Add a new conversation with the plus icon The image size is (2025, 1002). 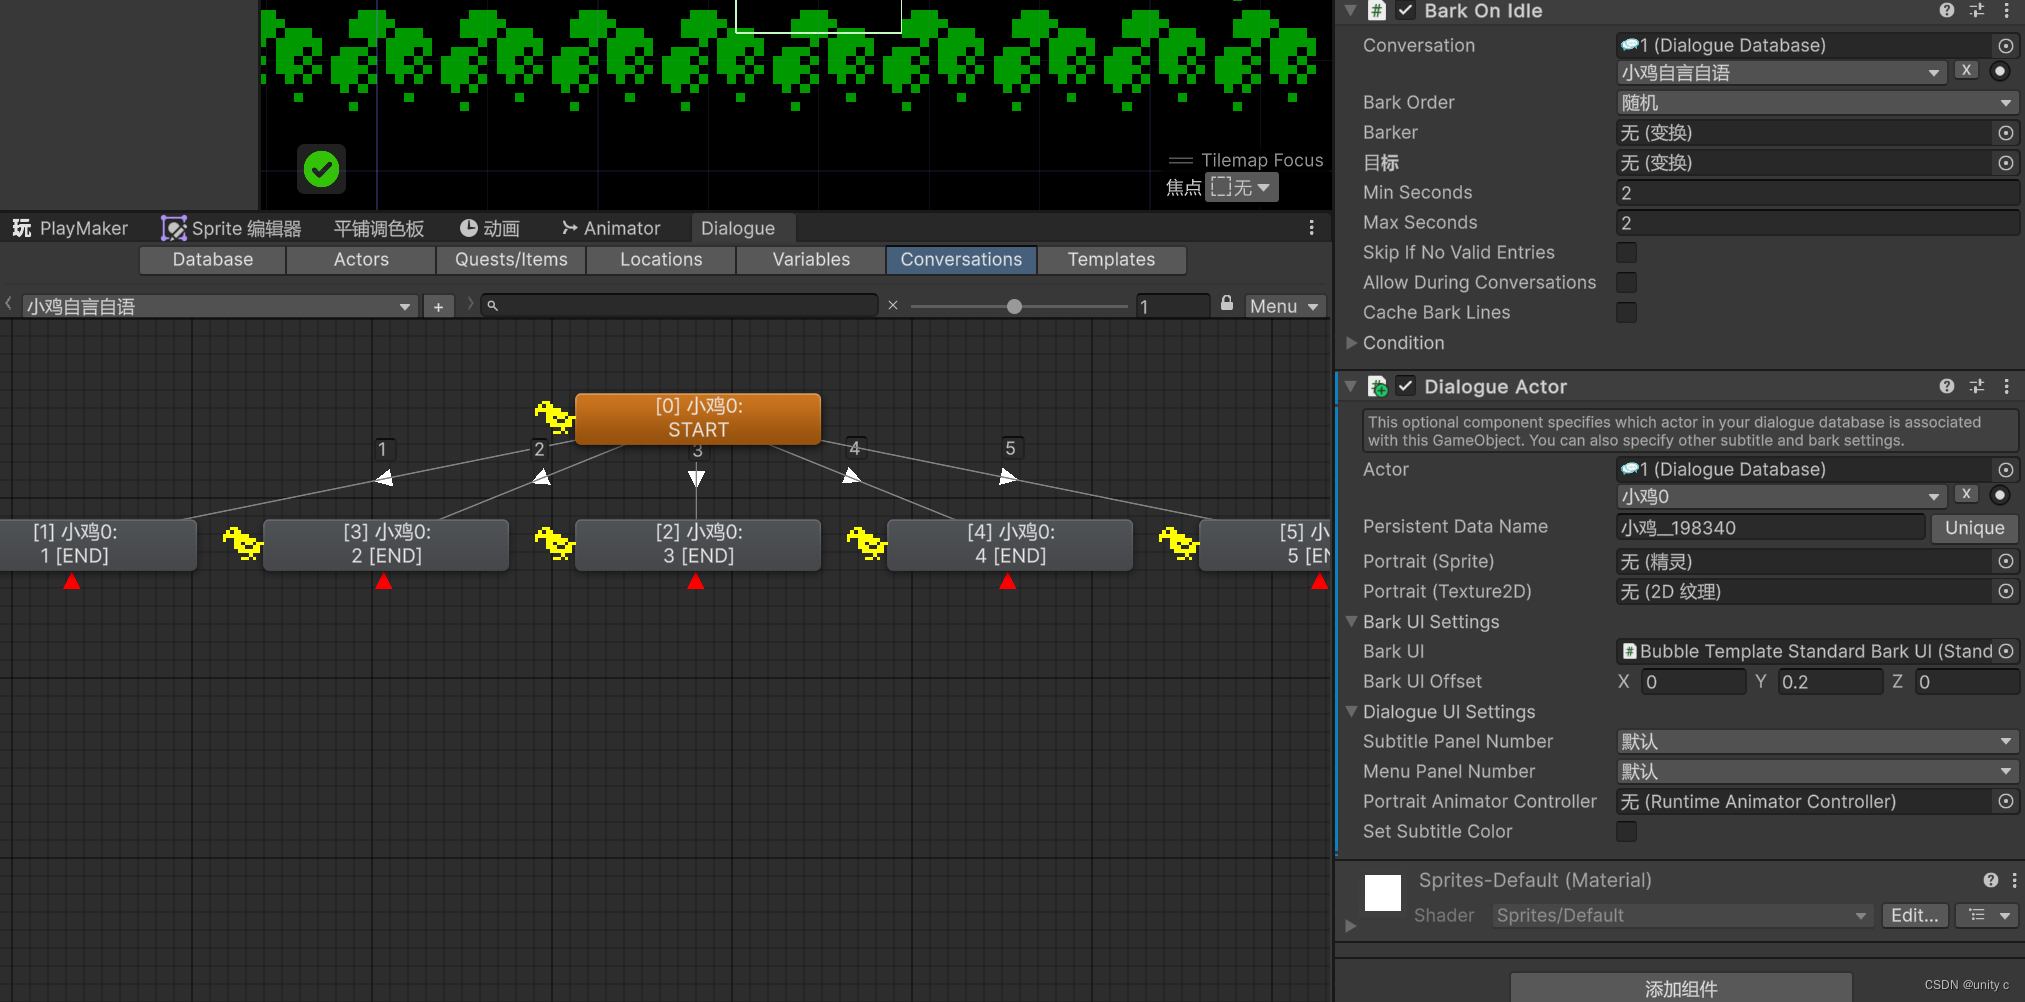tap(438, 306)
